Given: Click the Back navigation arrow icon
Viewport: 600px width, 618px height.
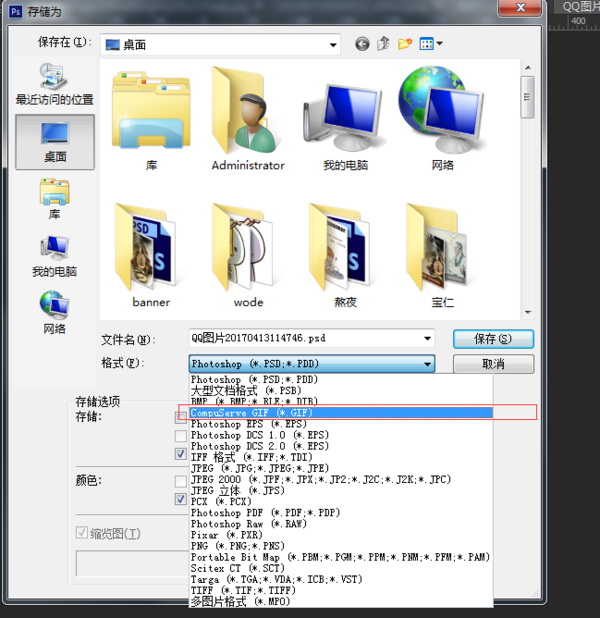Looking at the screenshot, I should pyautogui.click(x=362, y=44).
